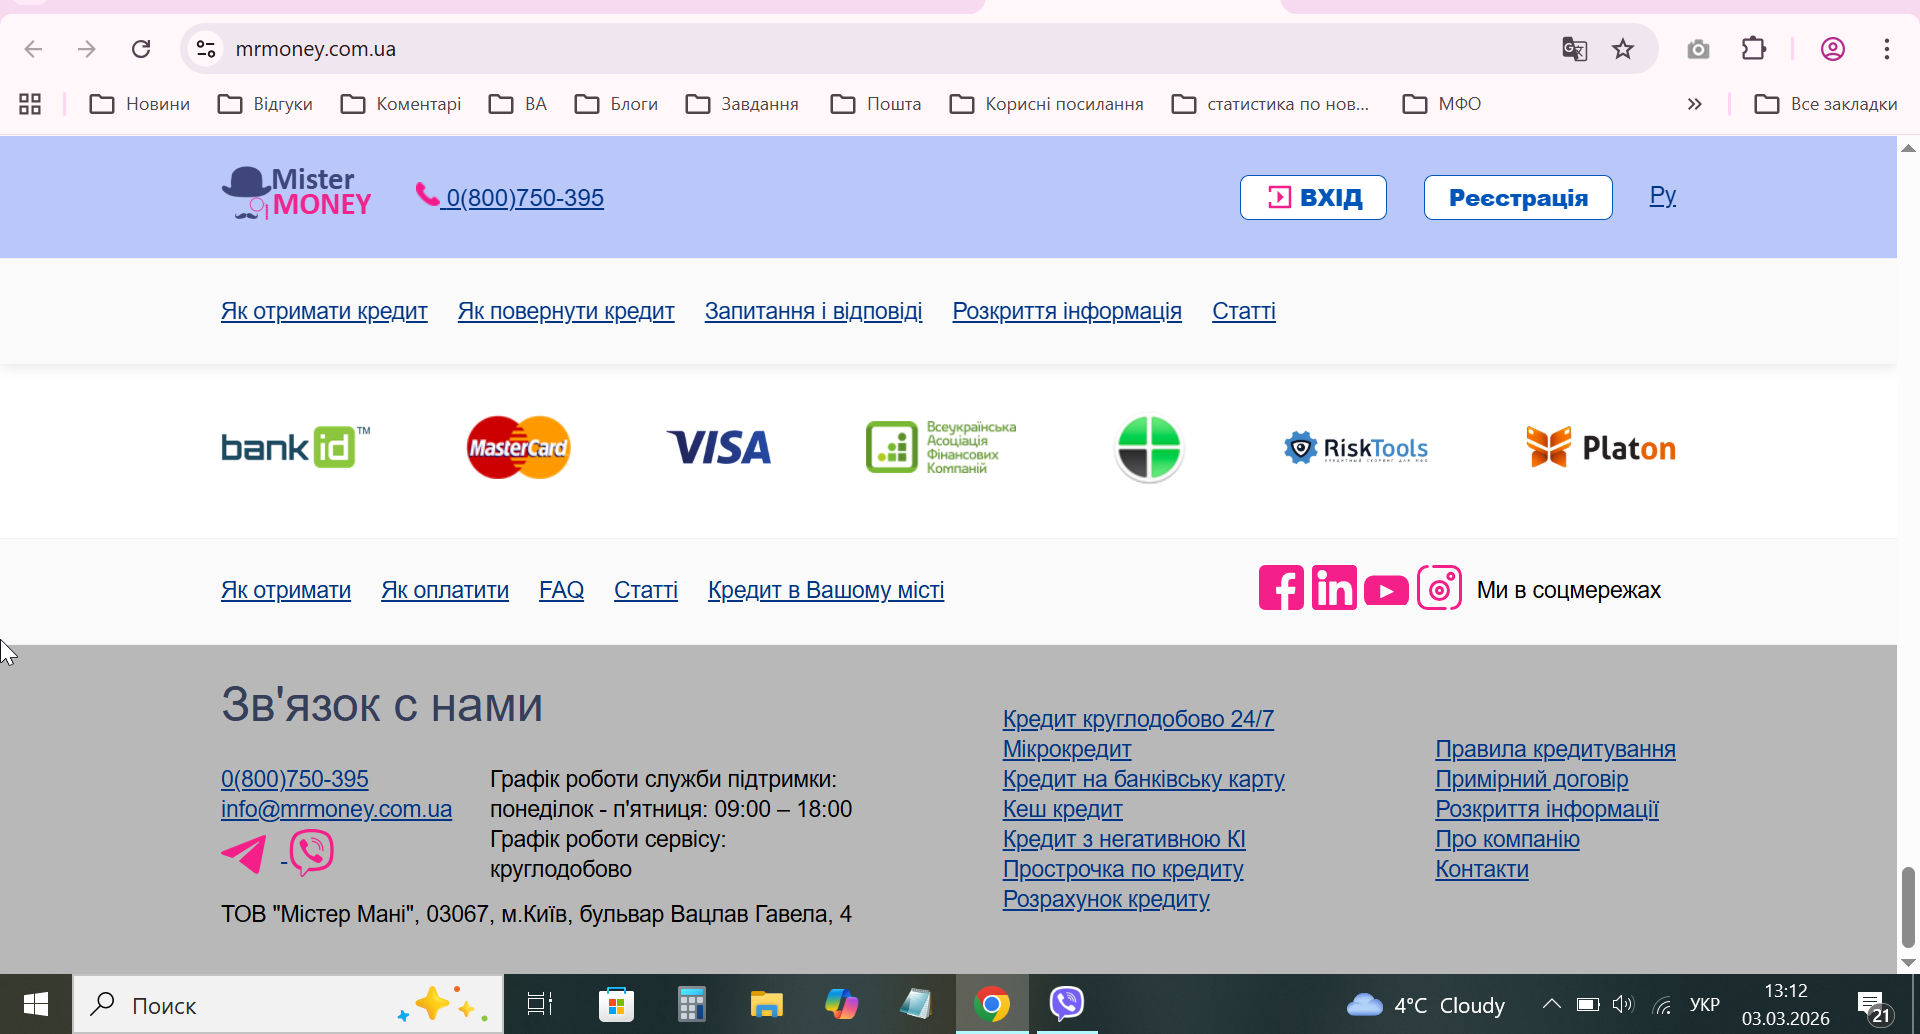Viewport: 1920px width, 1034px height.
Task: Click the page vertical scrollbar thumb
Action: pos(1908,906)
